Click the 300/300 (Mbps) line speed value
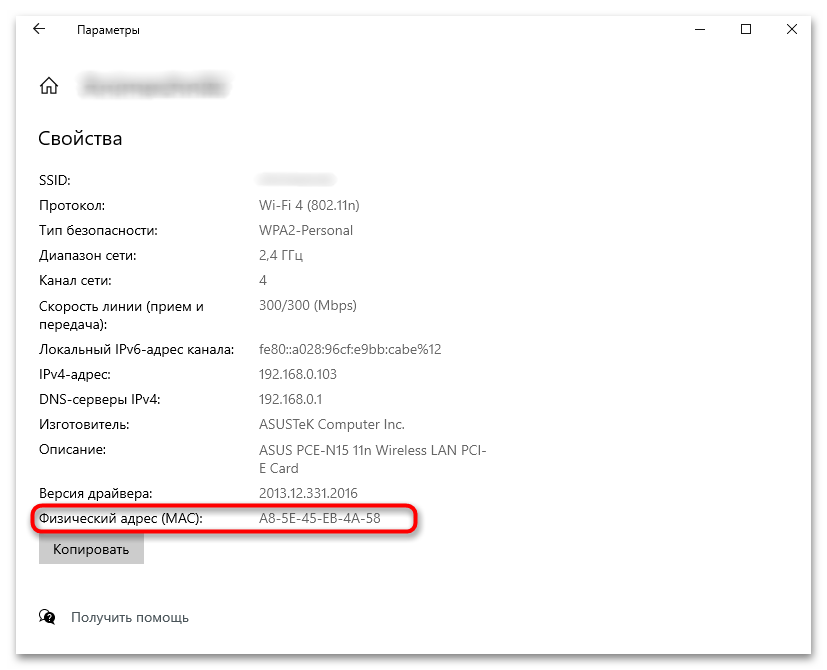 pos(307,305)
